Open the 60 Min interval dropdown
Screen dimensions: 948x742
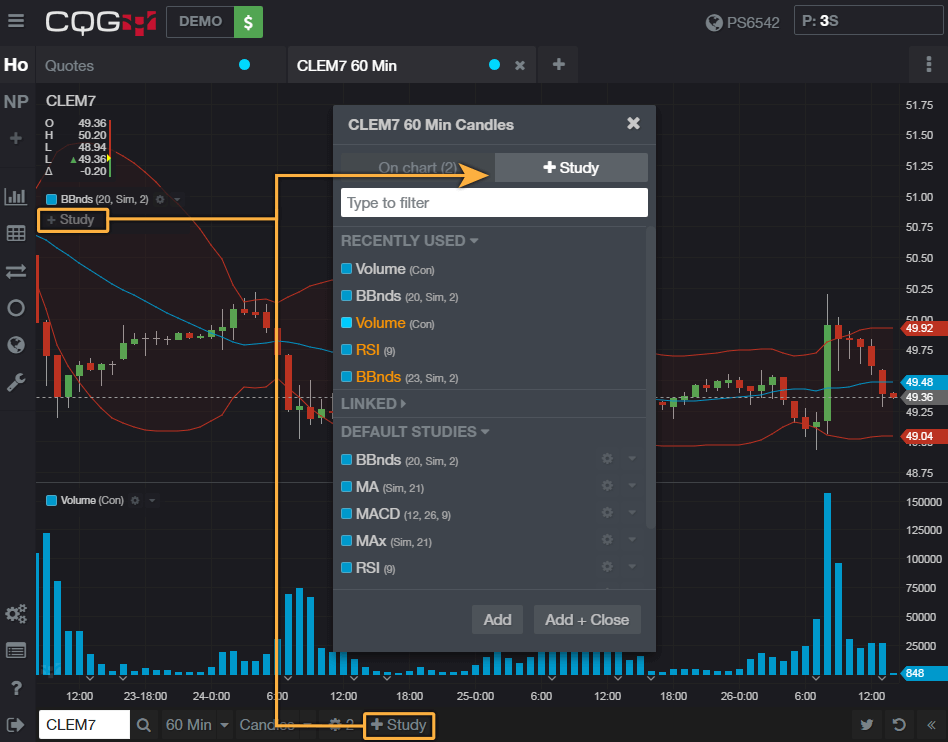click(x=197, y=725)
